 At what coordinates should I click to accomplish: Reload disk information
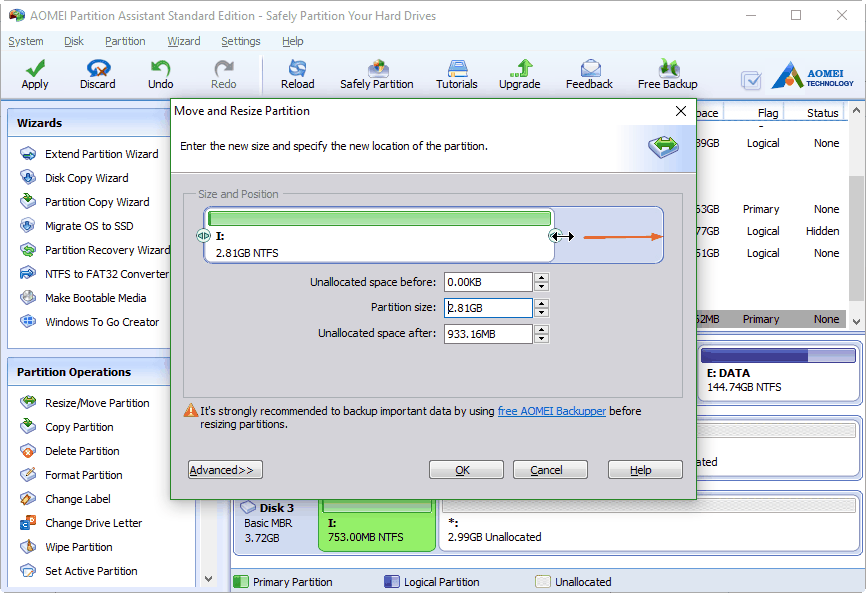point(297,73)
